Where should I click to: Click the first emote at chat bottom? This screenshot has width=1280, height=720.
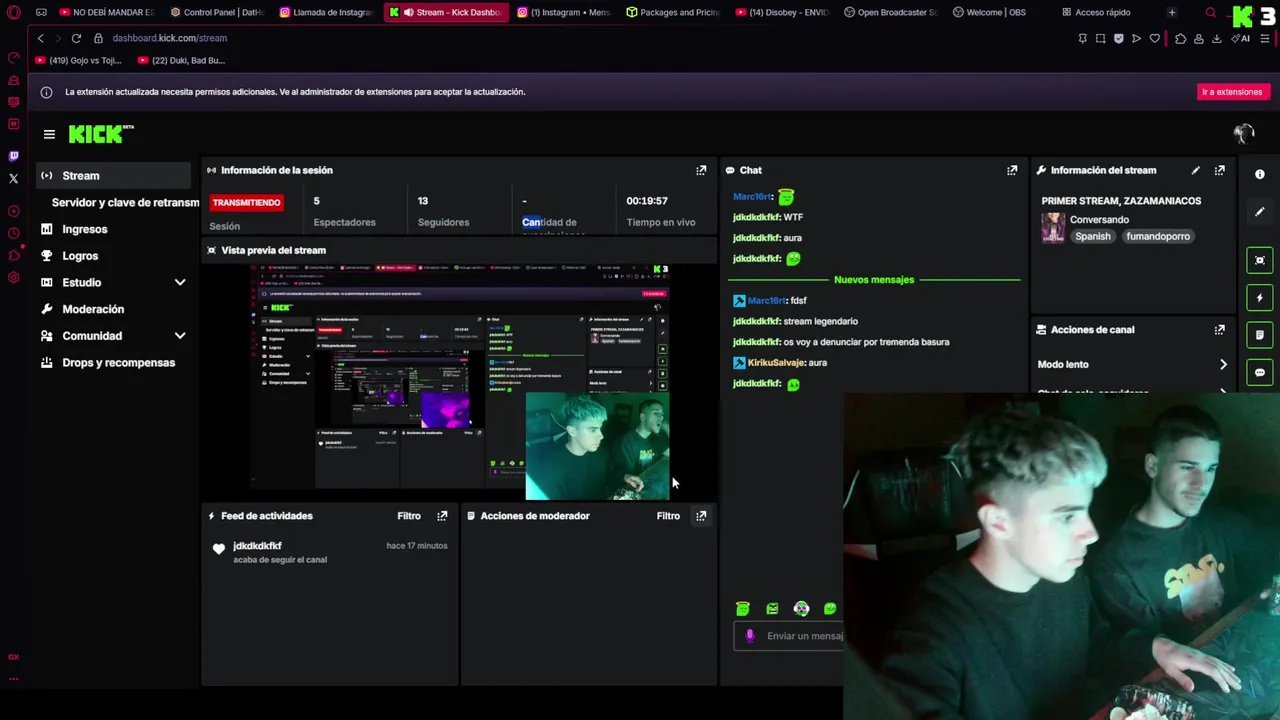point(742,608)
